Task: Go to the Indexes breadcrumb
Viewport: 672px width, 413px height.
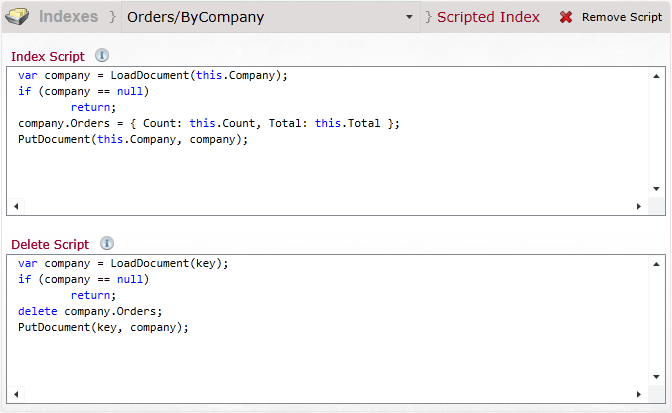Action: coord(69,17)
